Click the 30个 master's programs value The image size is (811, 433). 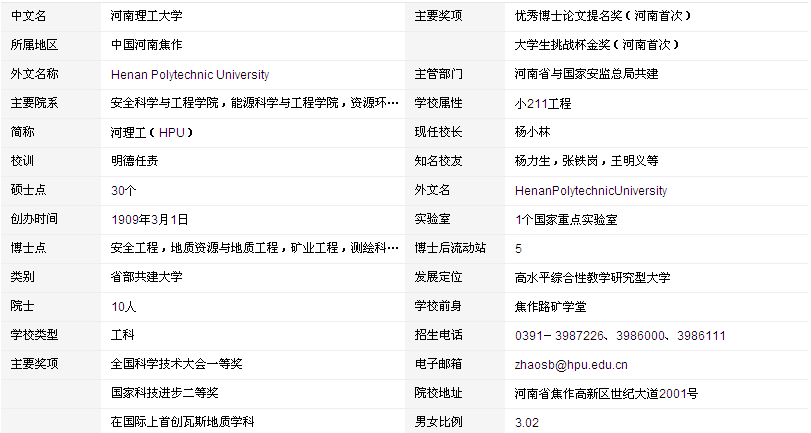pyautogui.click(x=124, y=190)
